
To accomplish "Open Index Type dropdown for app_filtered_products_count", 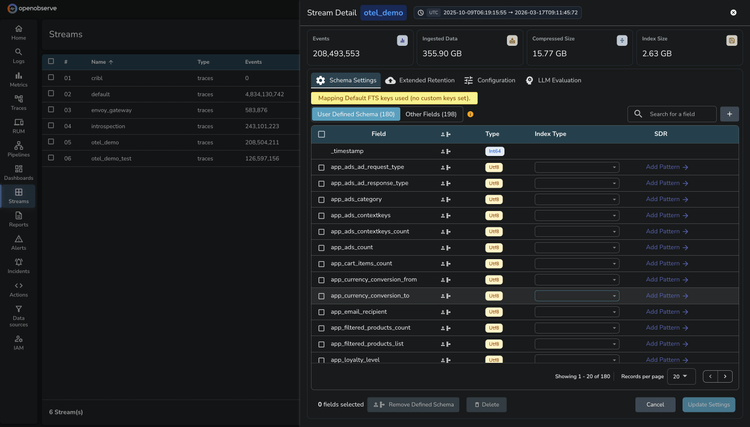I will point(577,328).
